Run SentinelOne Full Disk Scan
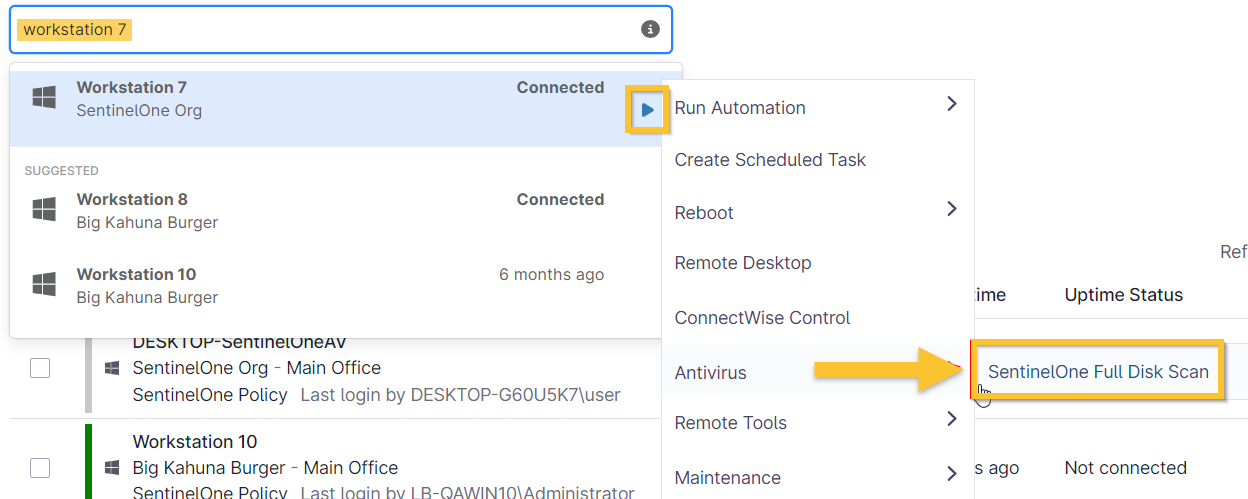The image size is (1248, 499). 1098,372
